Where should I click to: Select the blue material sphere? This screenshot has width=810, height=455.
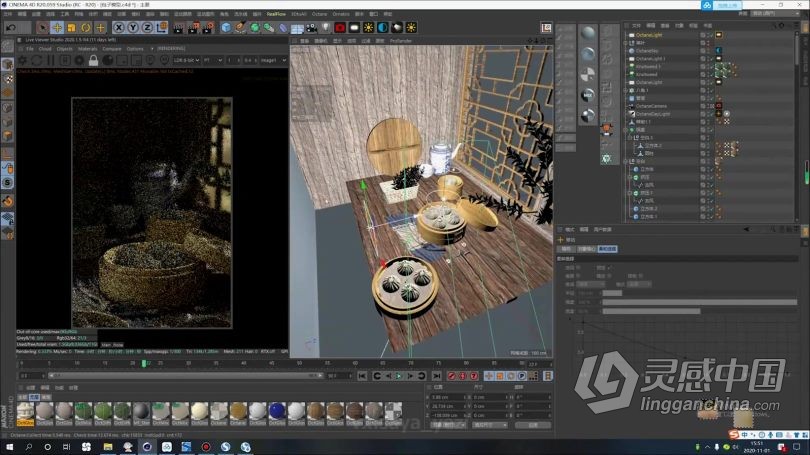click(277, 411)
